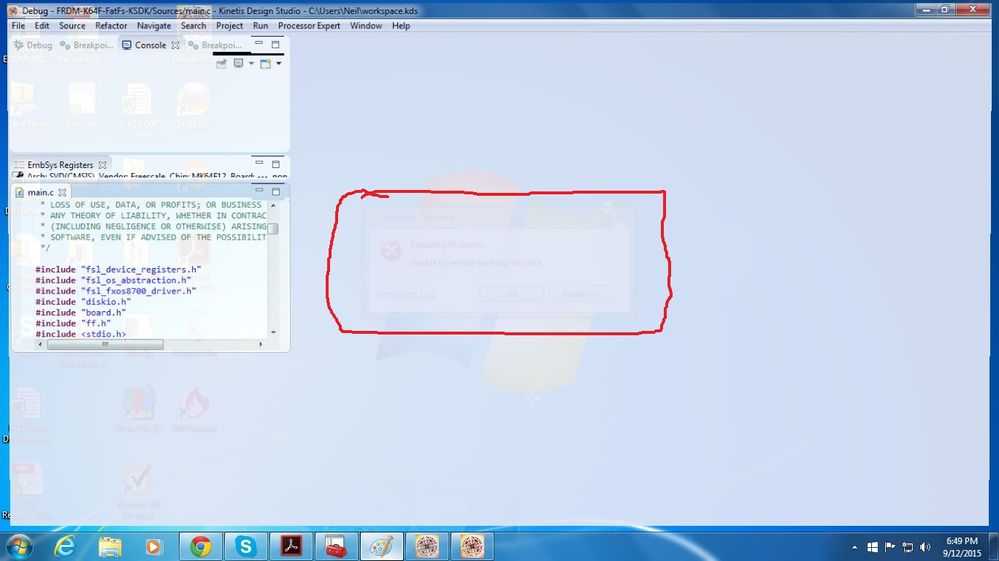Viewport: 999px width, 561px height.
Task: Maximize the Console view panel
Action: [275, 44]
